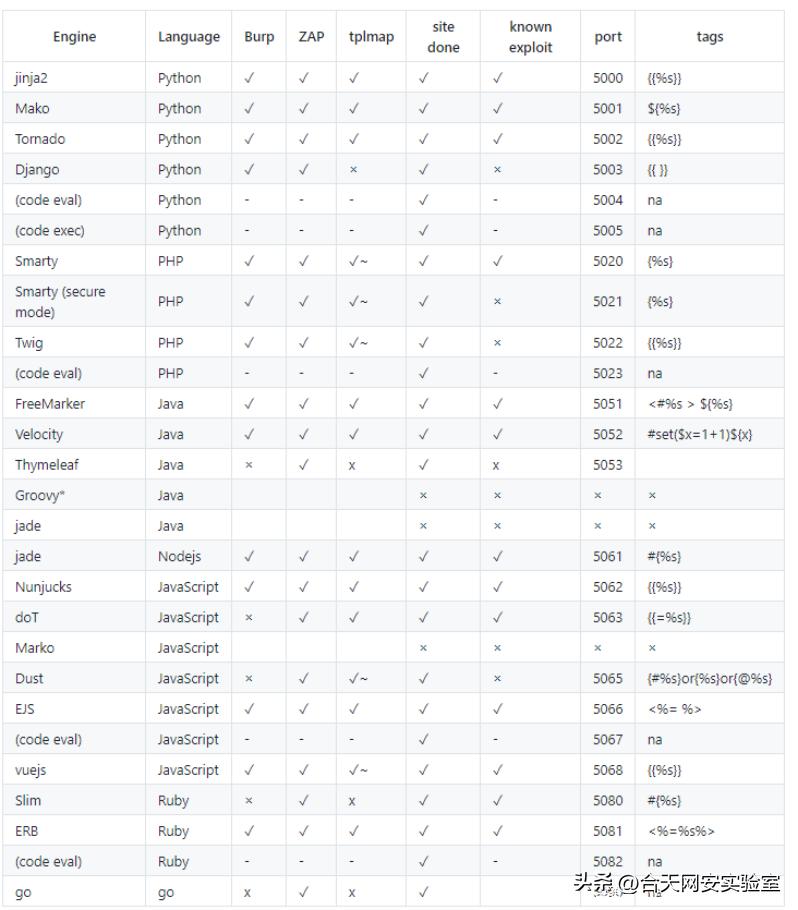Click the tplmap cross in Django row
The width and height of the screenshot is (798, 910).
[x=353, y=170]
